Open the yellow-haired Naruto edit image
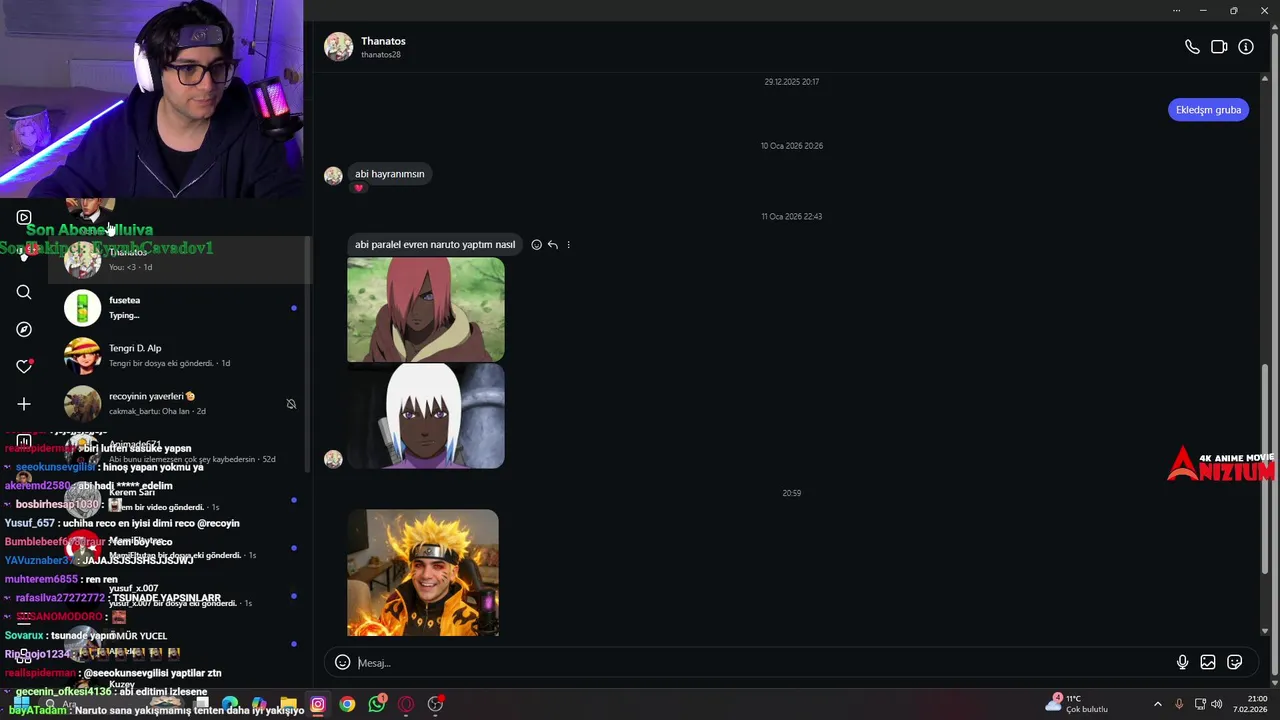The image size is (1280, 720). point(423,573)
